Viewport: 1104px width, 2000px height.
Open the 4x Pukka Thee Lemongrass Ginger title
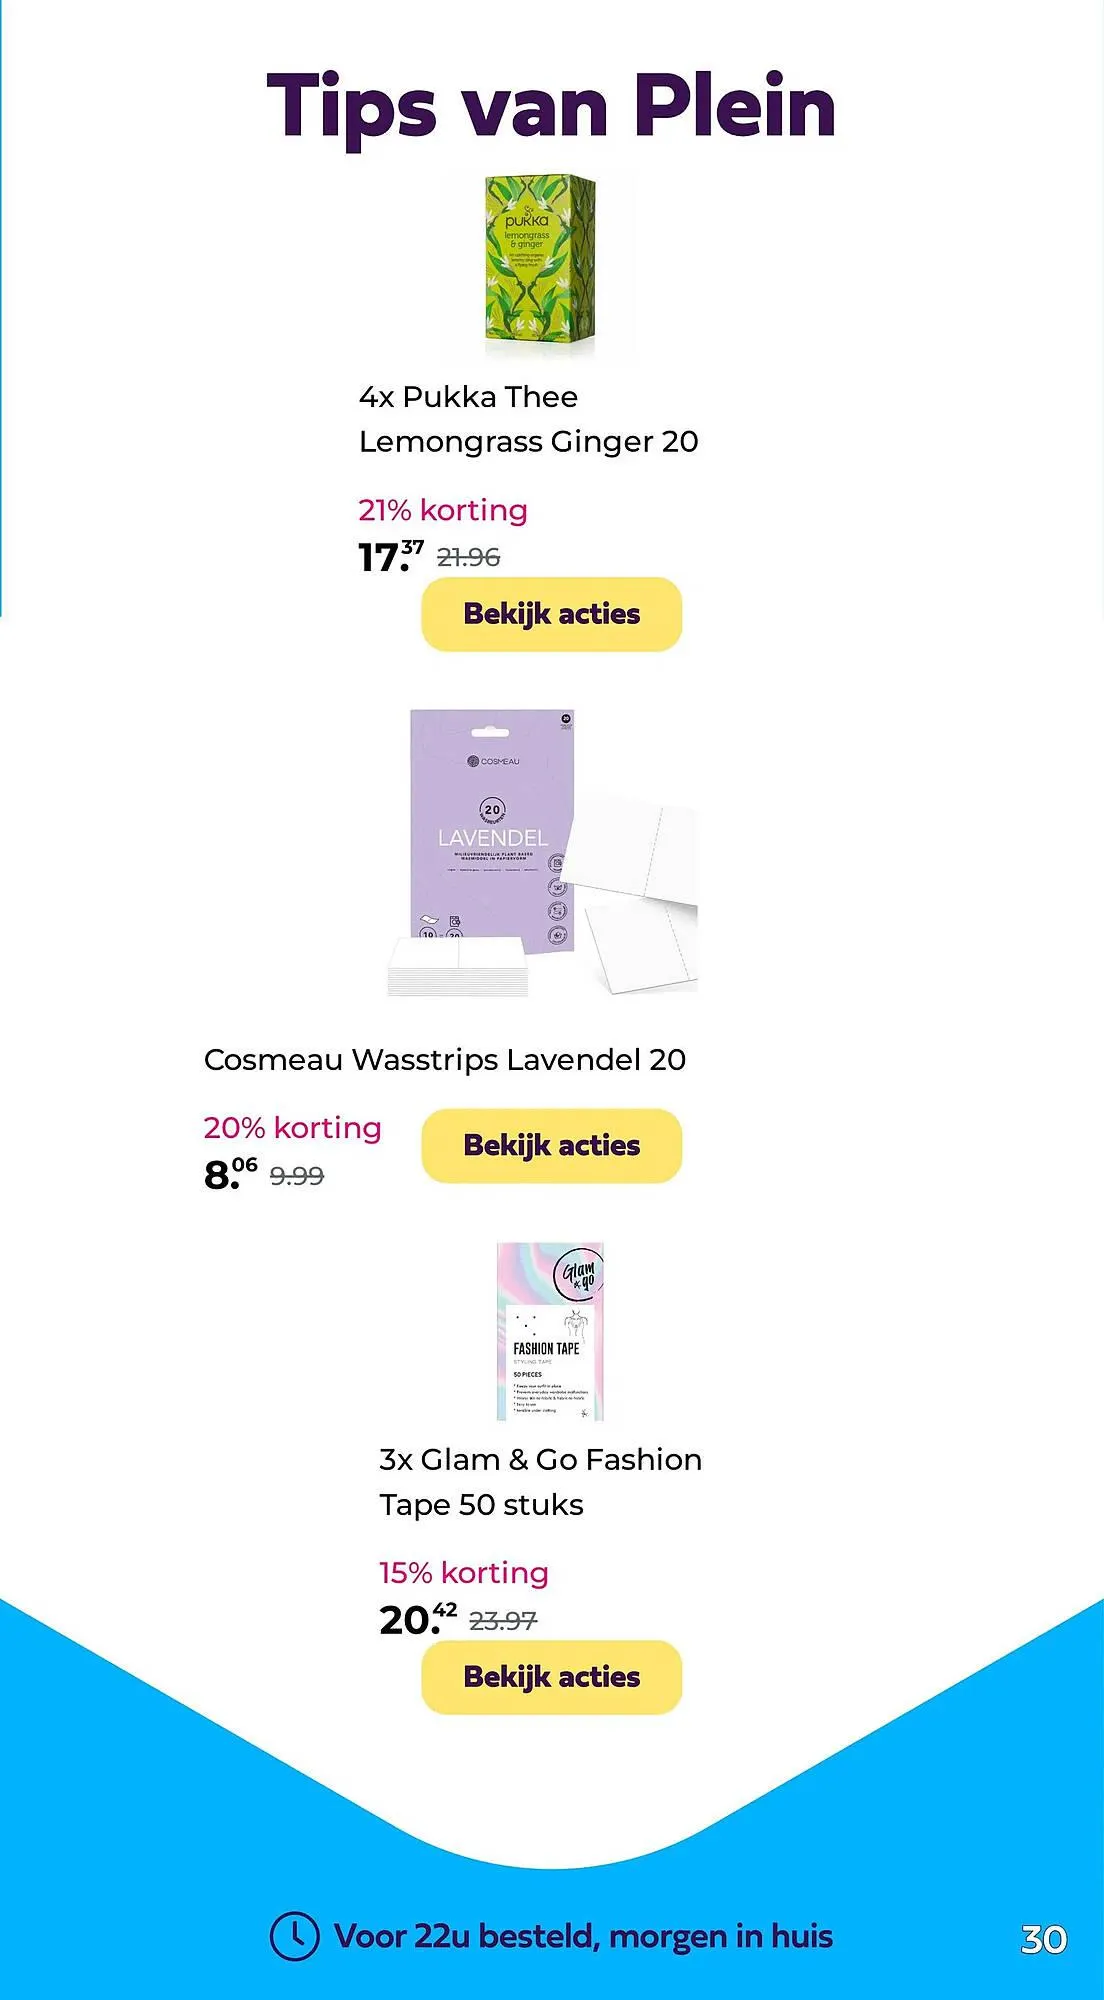click(528, 419)
